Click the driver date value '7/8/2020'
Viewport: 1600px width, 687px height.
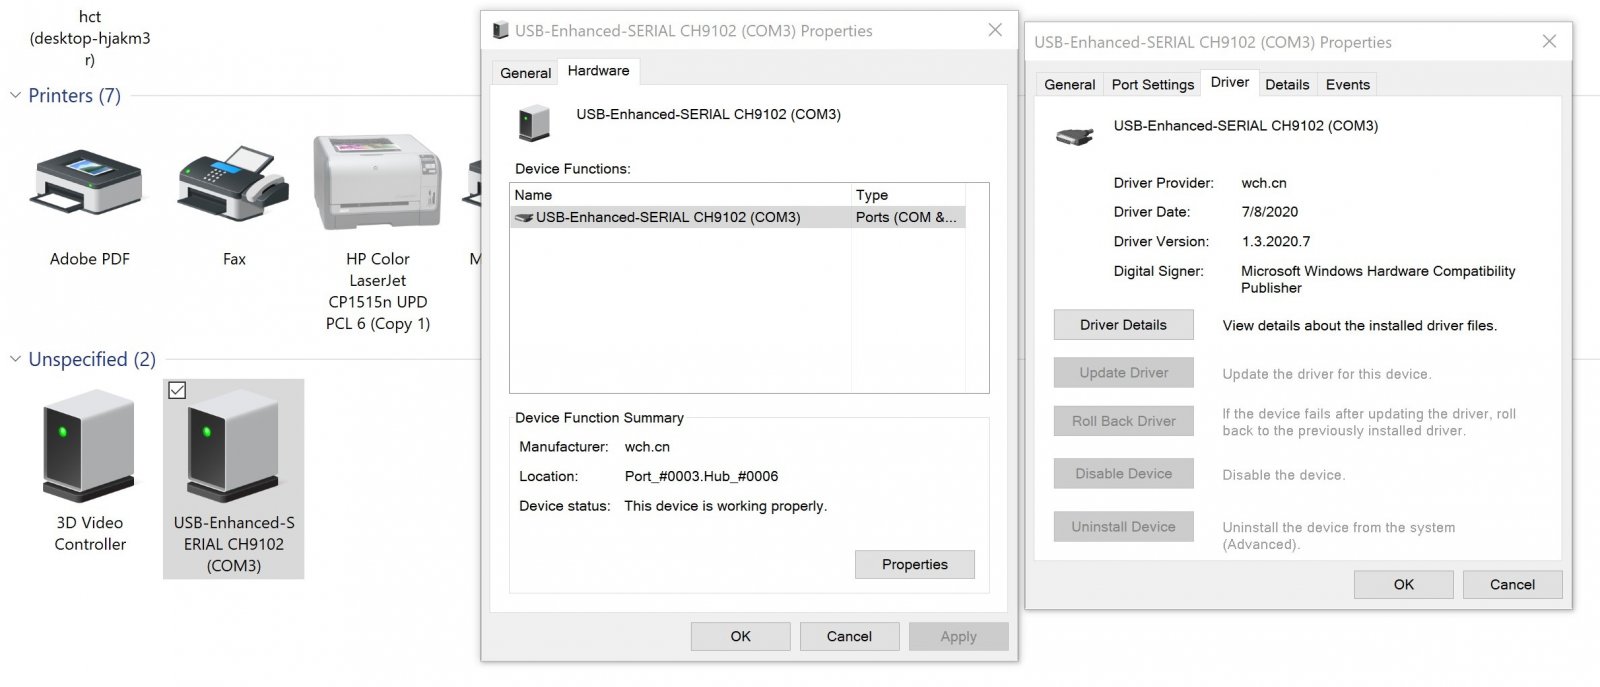click(1269, 212)
